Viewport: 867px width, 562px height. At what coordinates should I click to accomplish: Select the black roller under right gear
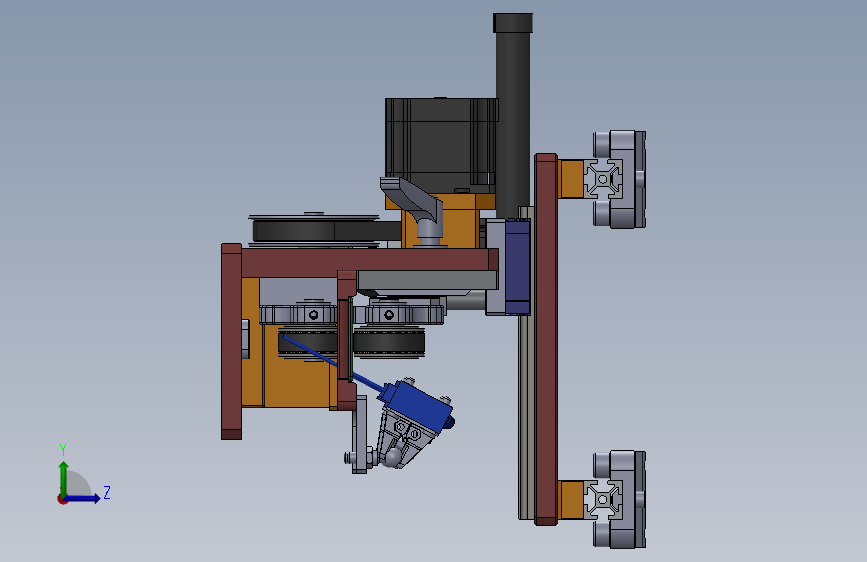click(389, 341)
